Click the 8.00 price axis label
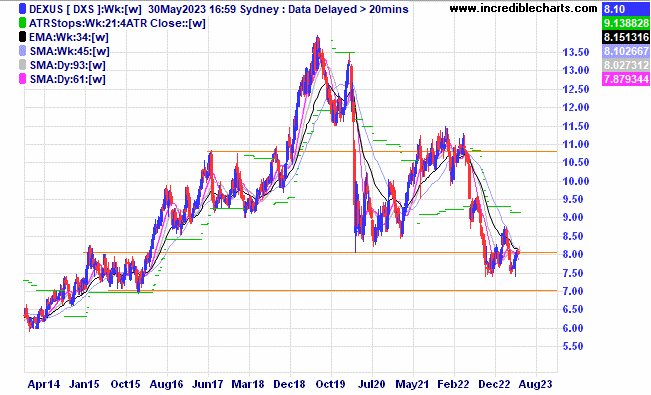Screen dimensions: 651x395 [573, 254]
